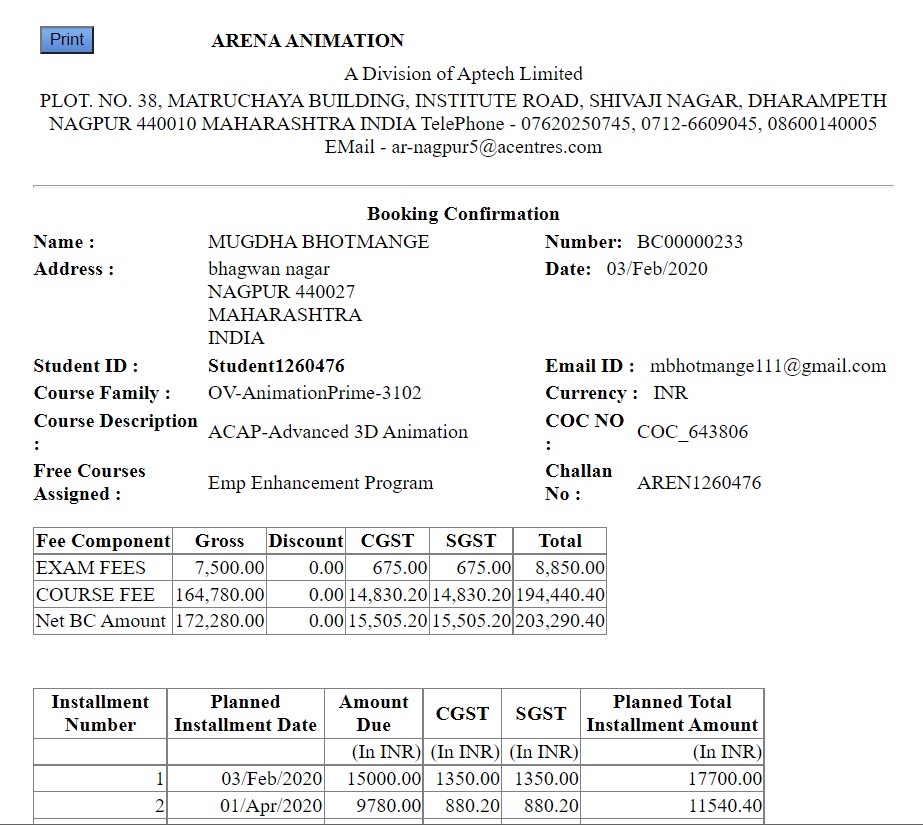Click course fee total 194,440.40
This screenshot has width=923, height=825.
click(x=560, y=594)
